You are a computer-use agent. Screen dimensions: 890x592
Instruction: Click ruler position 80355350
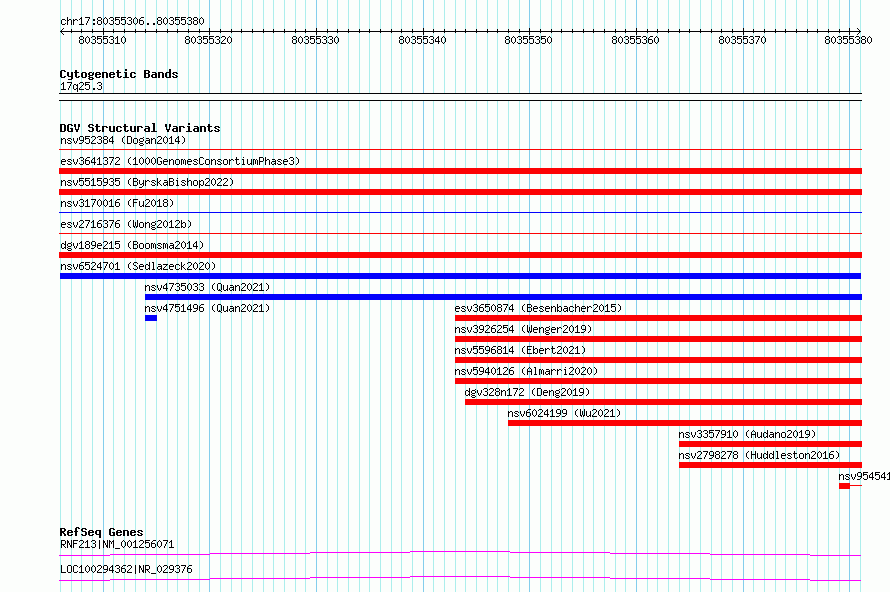click(528, 40)
